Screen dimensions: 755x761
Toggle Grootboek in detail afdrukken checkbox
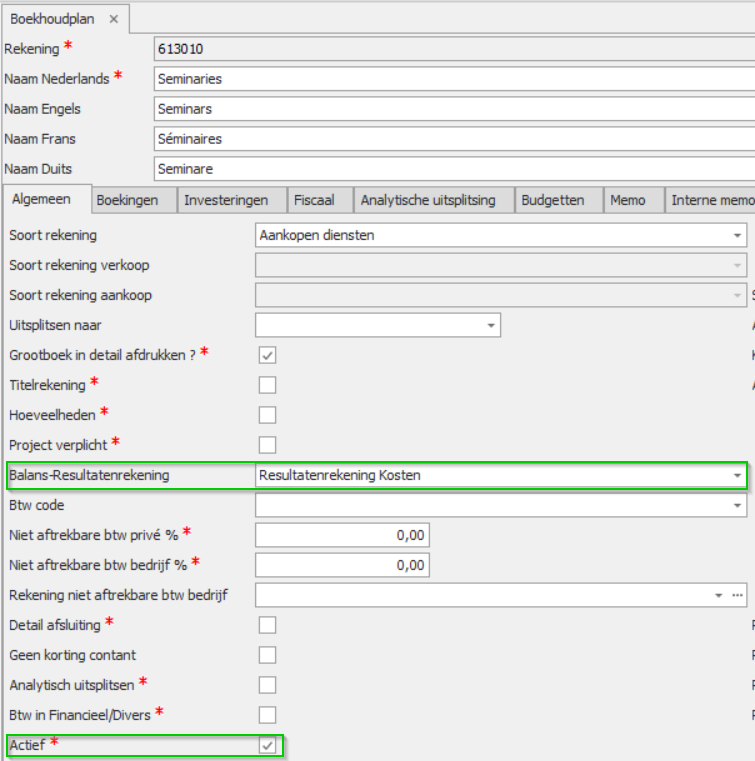pyautogui.click(x=267, y=355)
